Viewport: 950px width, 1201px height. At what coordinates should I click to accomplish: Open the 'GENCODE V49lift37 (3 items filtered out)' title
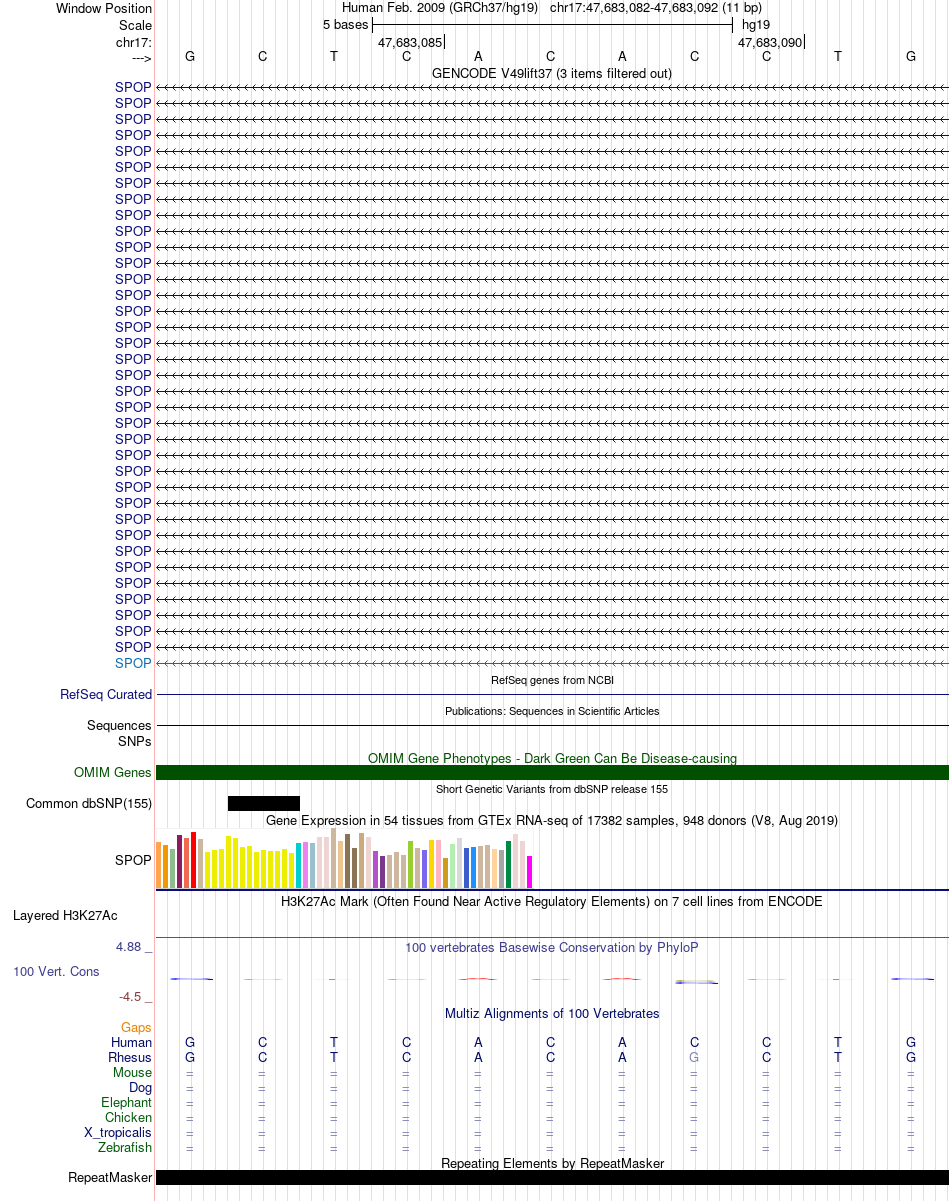552,73
